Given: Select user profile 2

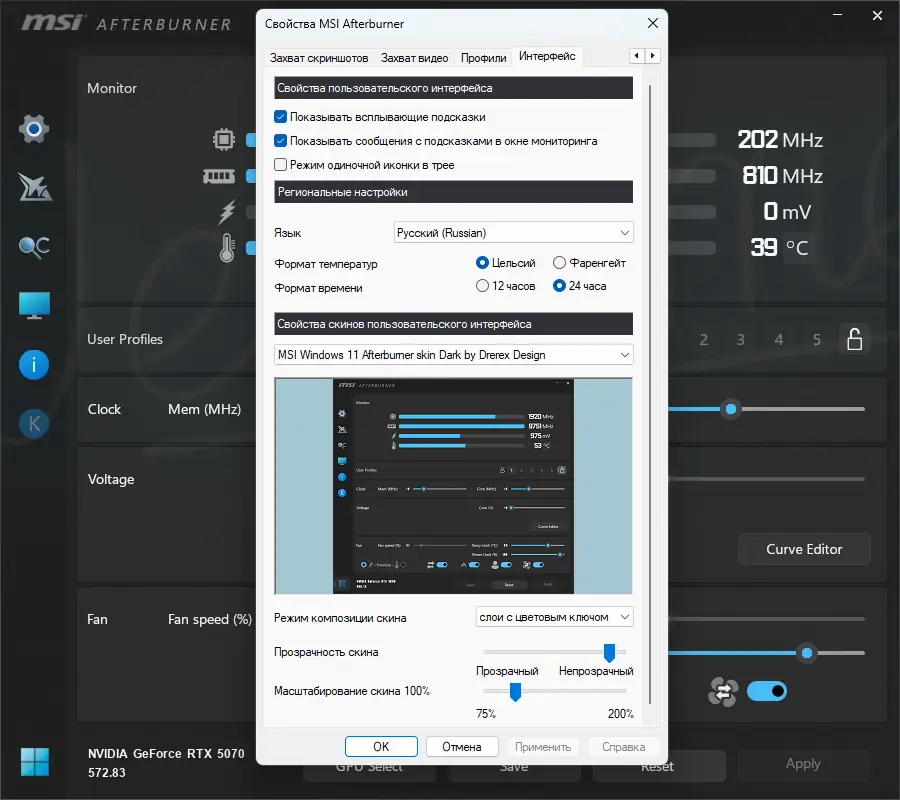Looking at the screenshot, I should point(704,340).
